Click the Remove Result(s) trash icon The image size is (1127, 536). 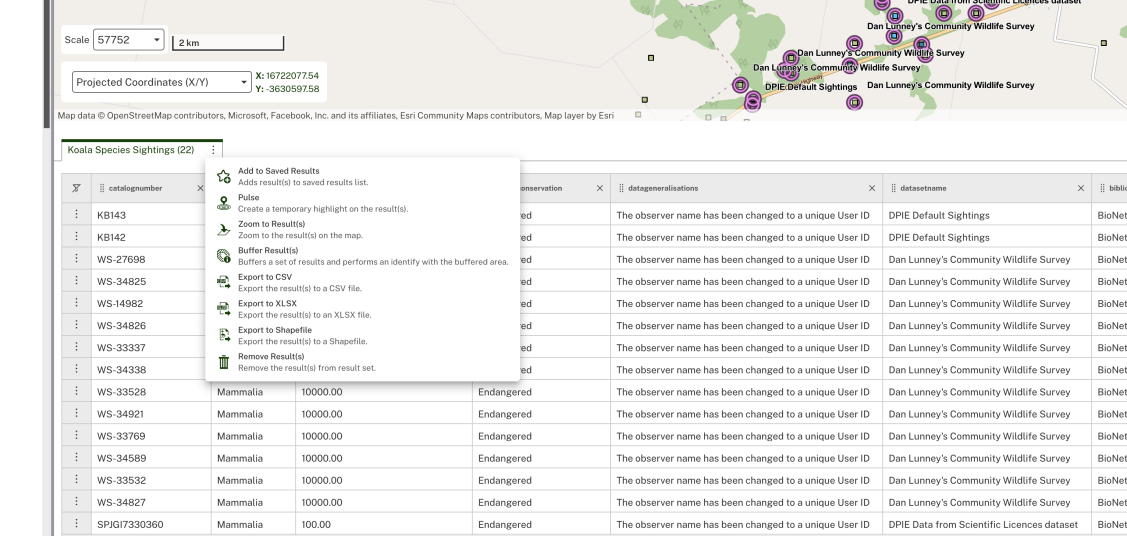pos(224,362)
